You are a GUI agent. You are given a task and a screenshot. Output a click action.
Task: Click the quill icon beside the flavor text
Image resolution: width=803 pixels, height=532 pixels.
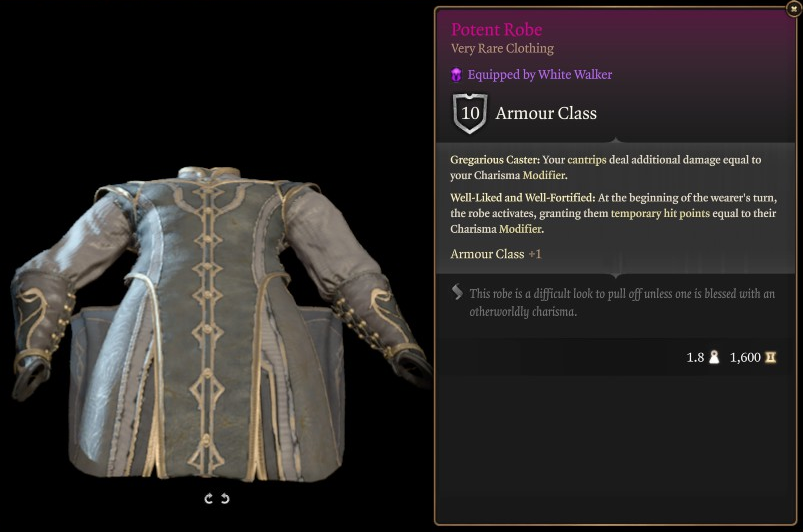point(457,292)
